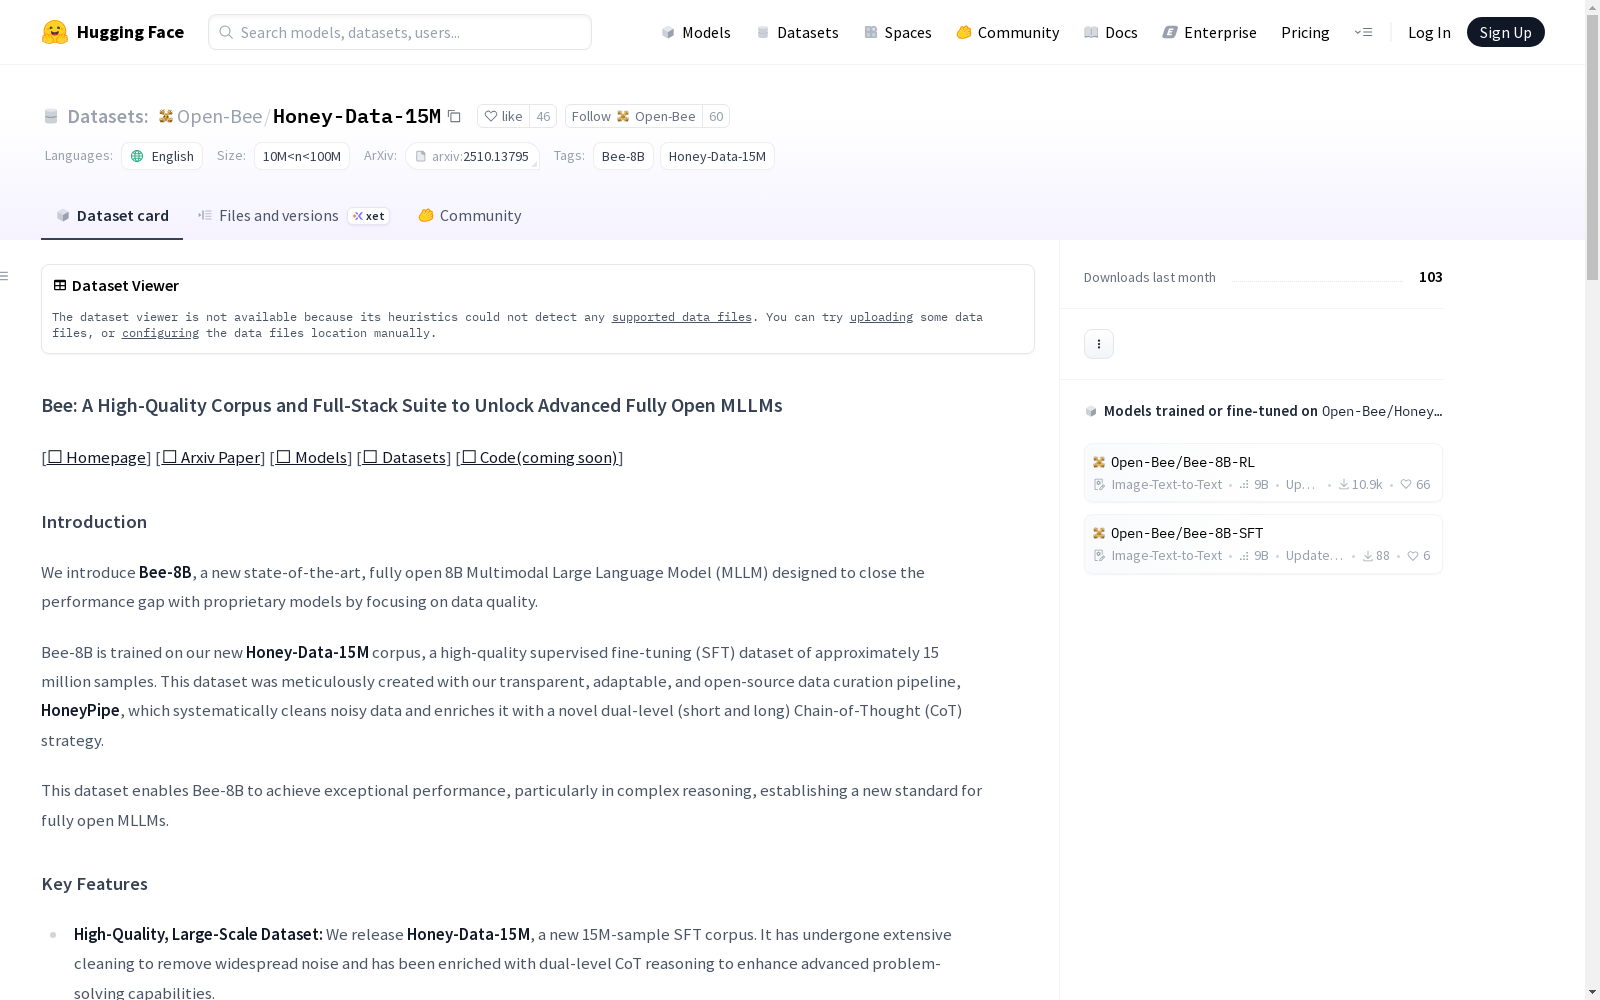Viewport: 1600px width, 1000px height.
Task: Click the follower count 60
Action: (x=716, y=116)
